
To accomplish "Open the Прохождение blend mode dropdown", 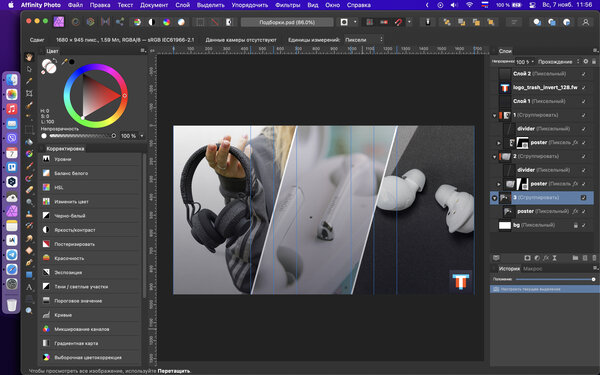I will [x=558, y=62].
